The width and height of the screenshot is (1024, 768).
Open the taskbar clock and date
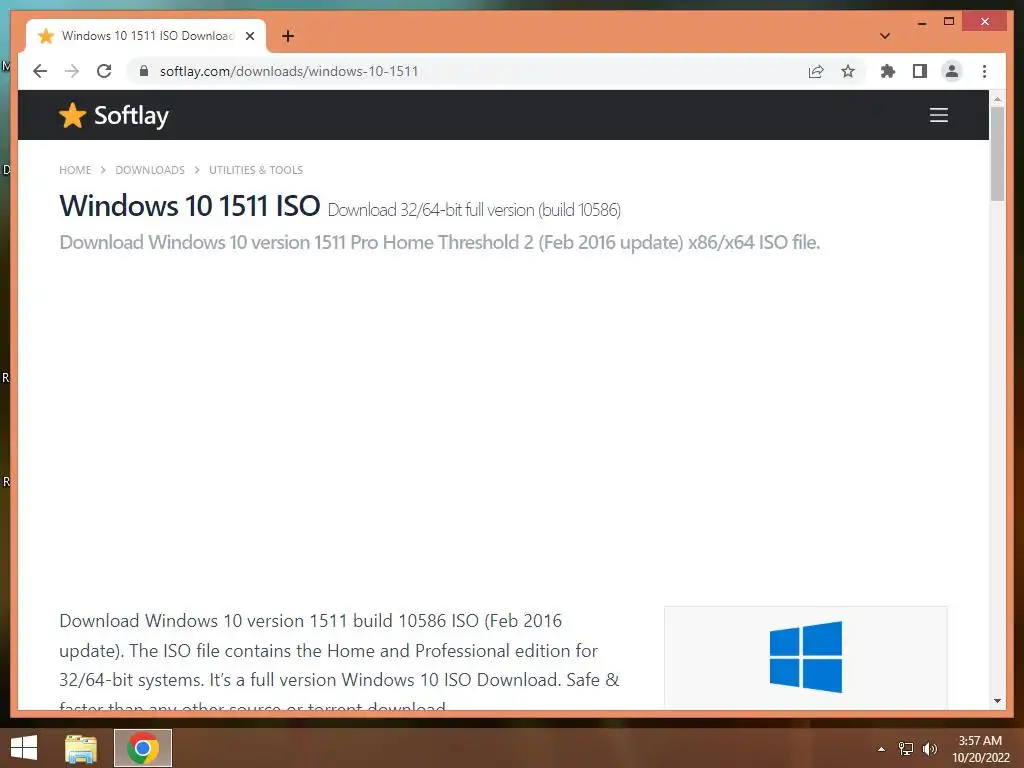[x=980, y=749]
